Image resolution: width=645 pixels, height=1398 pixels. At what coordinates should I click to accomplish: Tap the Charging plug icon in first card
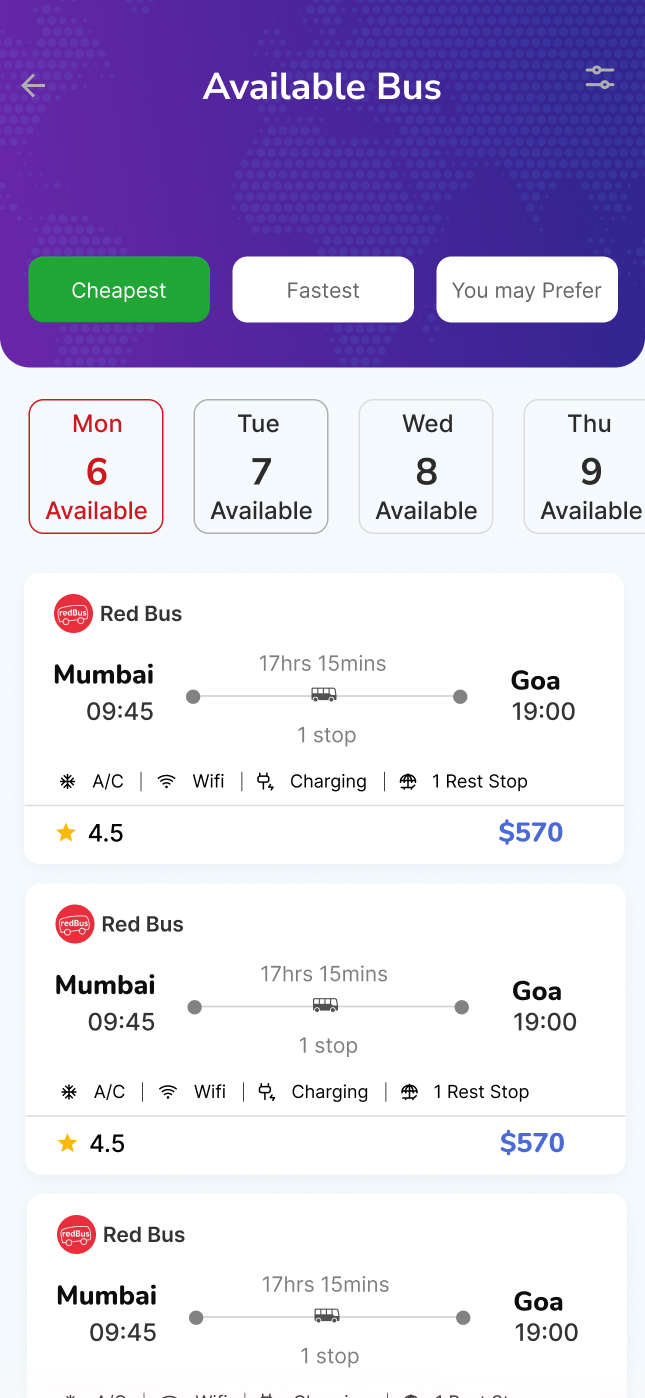coord(265,782)
